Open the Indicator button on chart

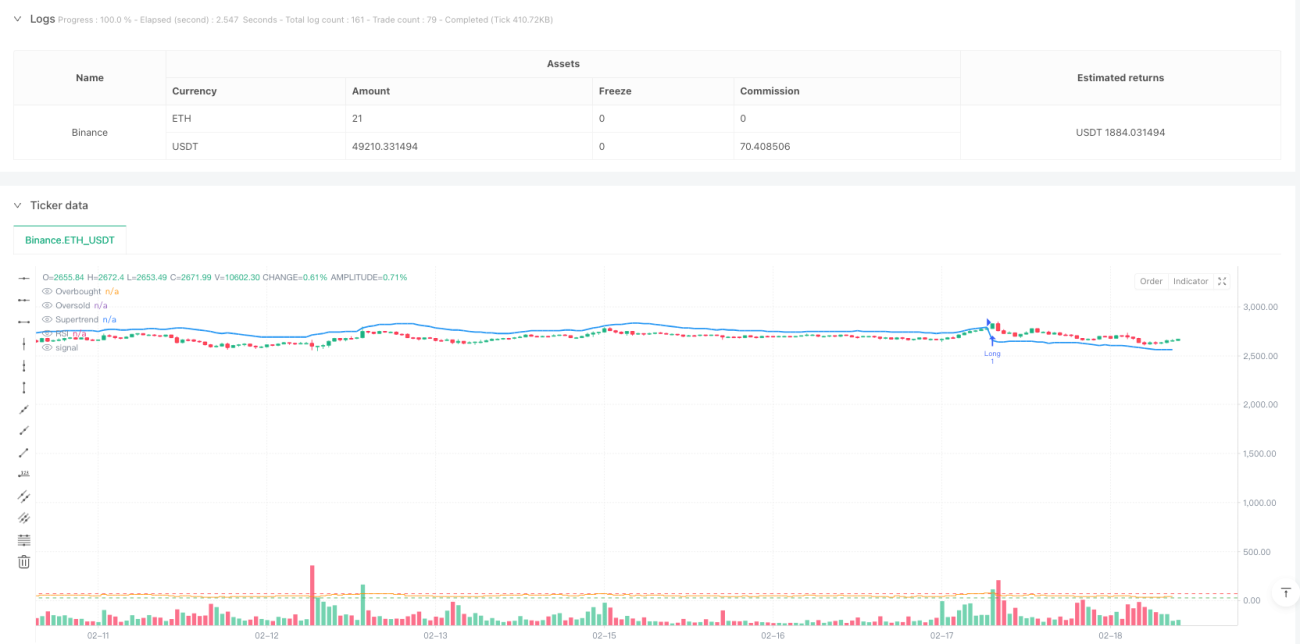click(1190, 281)
